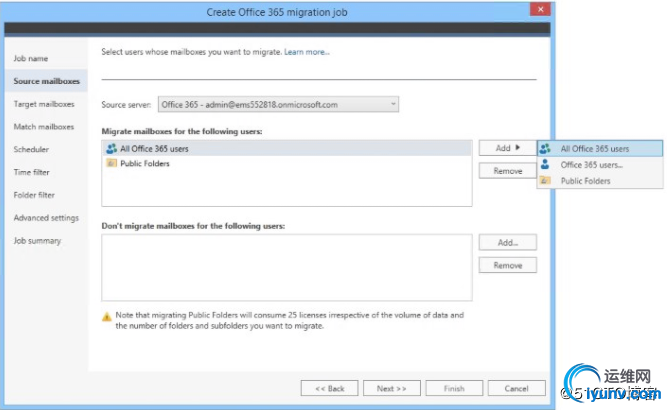The image size is (667, 410).
Task: Click Add... button for exclusion list
Action: (x=507, y=242)
